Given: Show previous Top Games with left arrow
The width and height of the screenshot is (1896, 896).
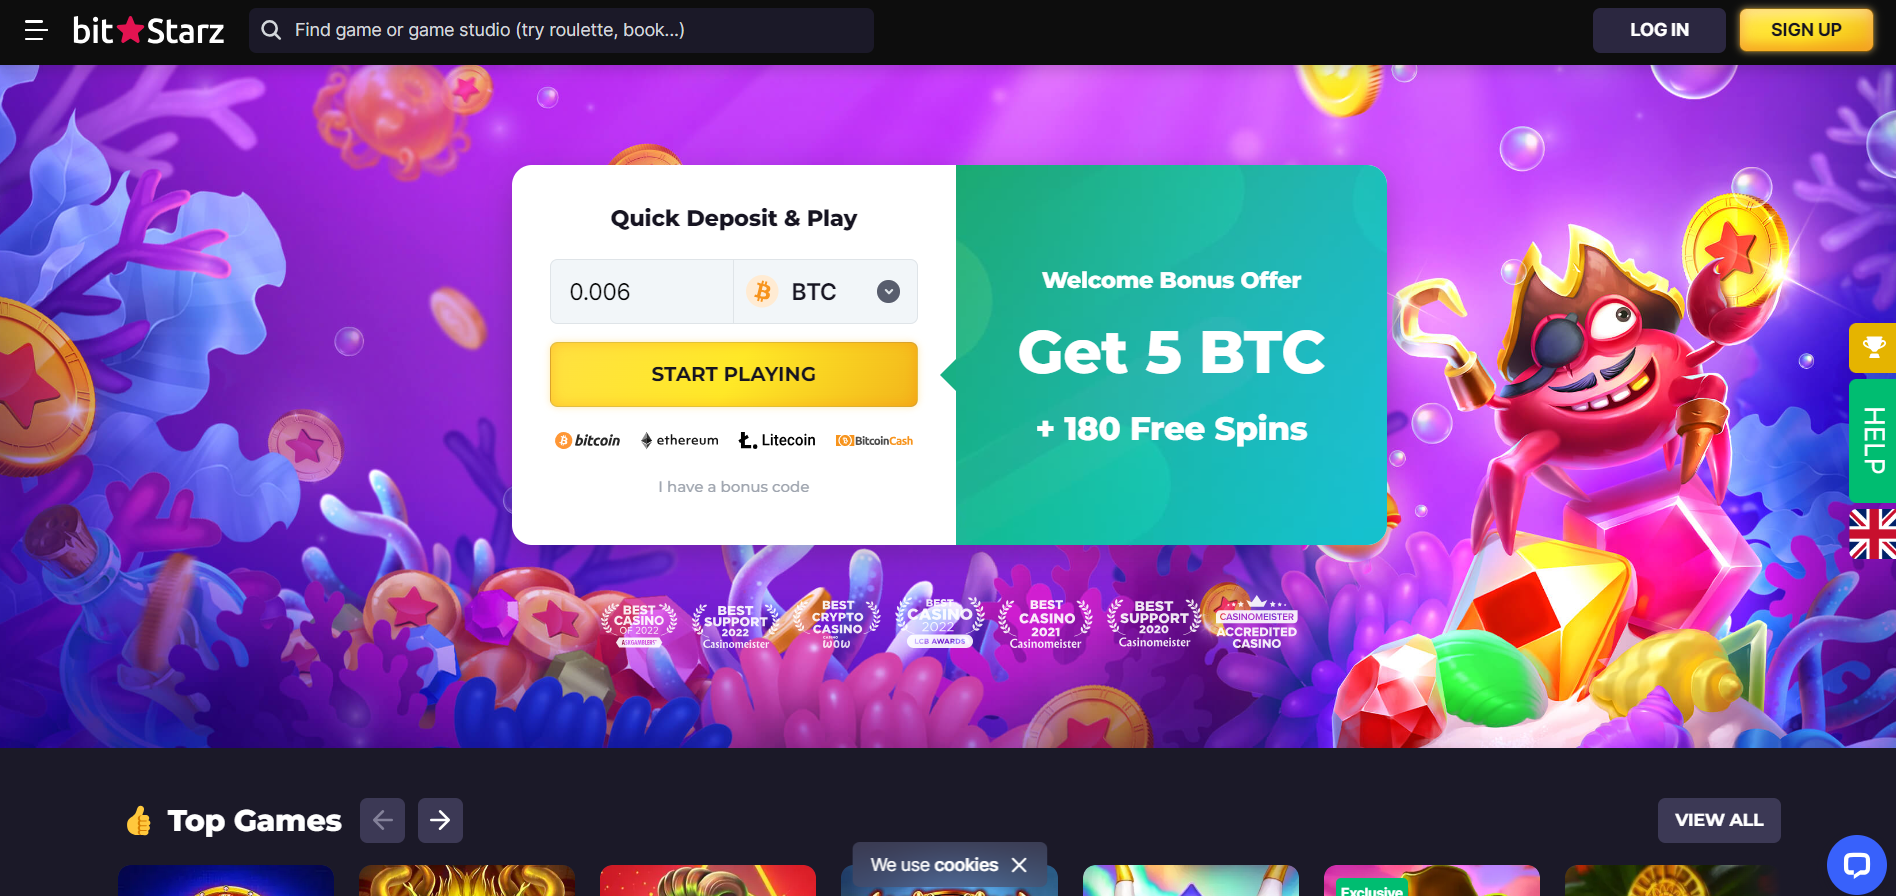Looking at the screenshot, I should point(382,821).
